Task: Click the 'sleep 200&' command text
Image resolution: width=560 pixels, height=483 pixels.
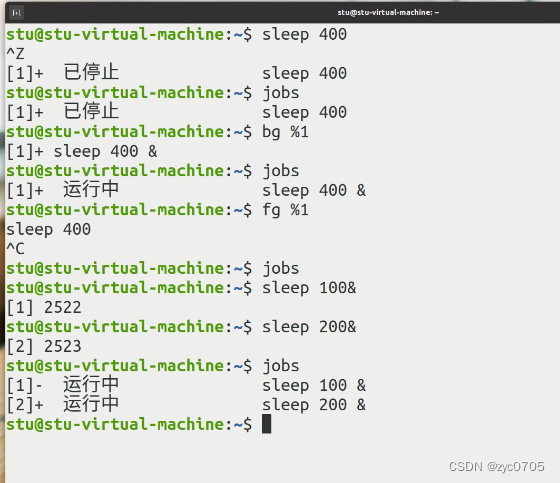Action: click(309, 327)
